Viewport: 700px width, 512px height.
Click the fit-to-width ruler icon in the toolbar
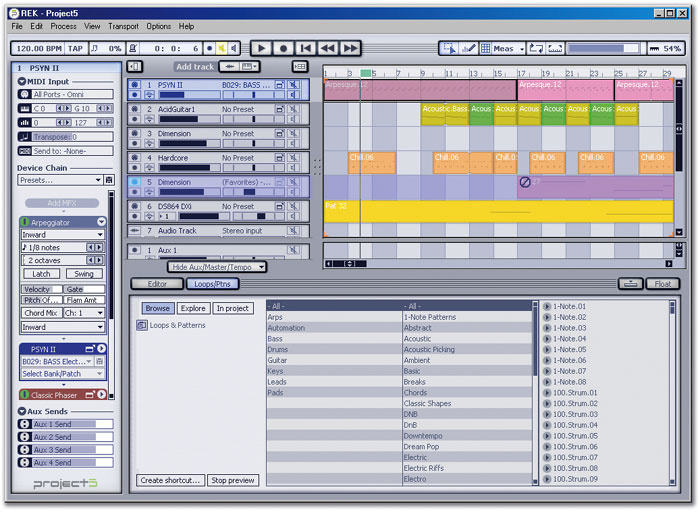[x=555, y=48]
